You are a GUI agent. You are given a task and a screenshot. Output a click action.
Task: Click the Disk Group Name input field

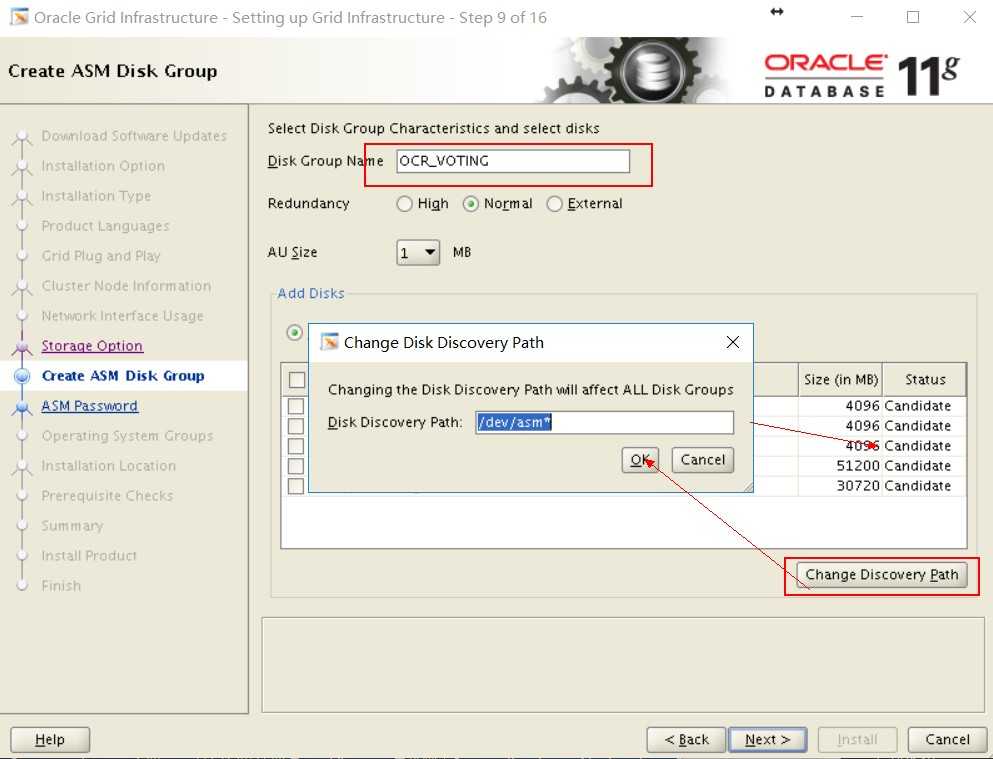pos(513,161)
